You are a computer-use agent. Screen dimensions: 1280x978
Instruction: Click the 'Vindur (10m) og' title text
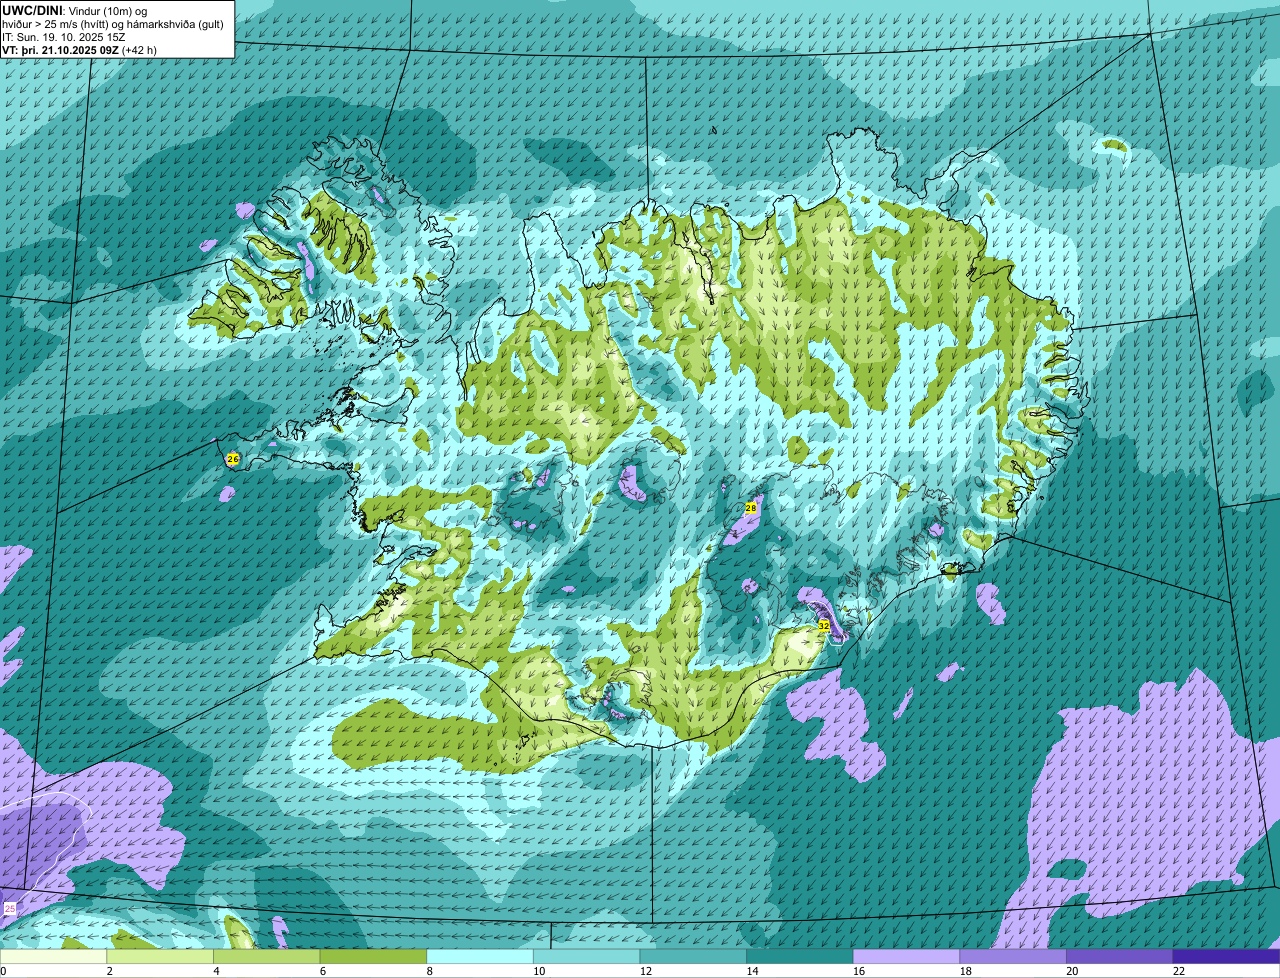[106, 10]
